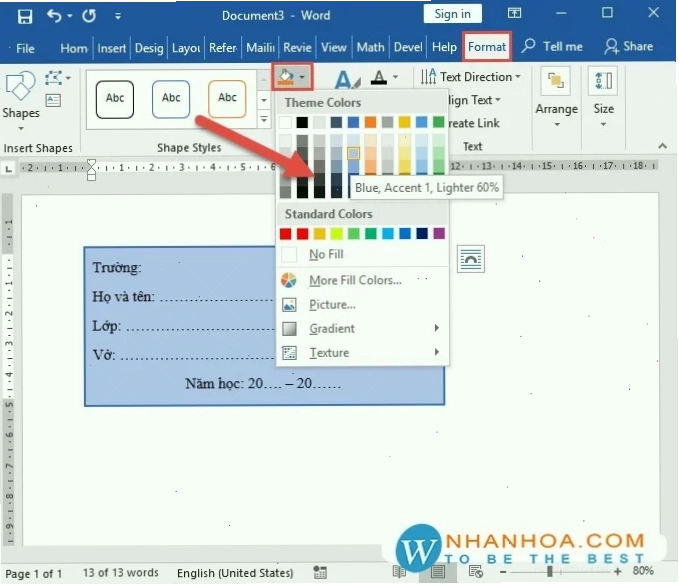This screenshot has width=679, height=585.
Task: Click the Undo arrow icon
Action: pyautogui.click(x=54, y=16)
